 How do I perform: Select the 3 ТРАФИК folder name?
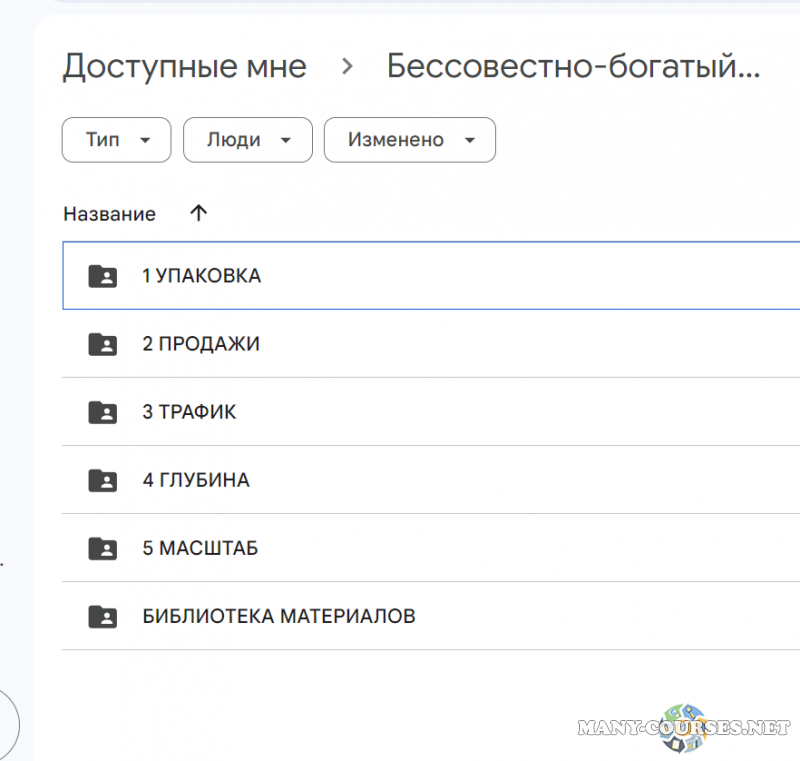189,412
